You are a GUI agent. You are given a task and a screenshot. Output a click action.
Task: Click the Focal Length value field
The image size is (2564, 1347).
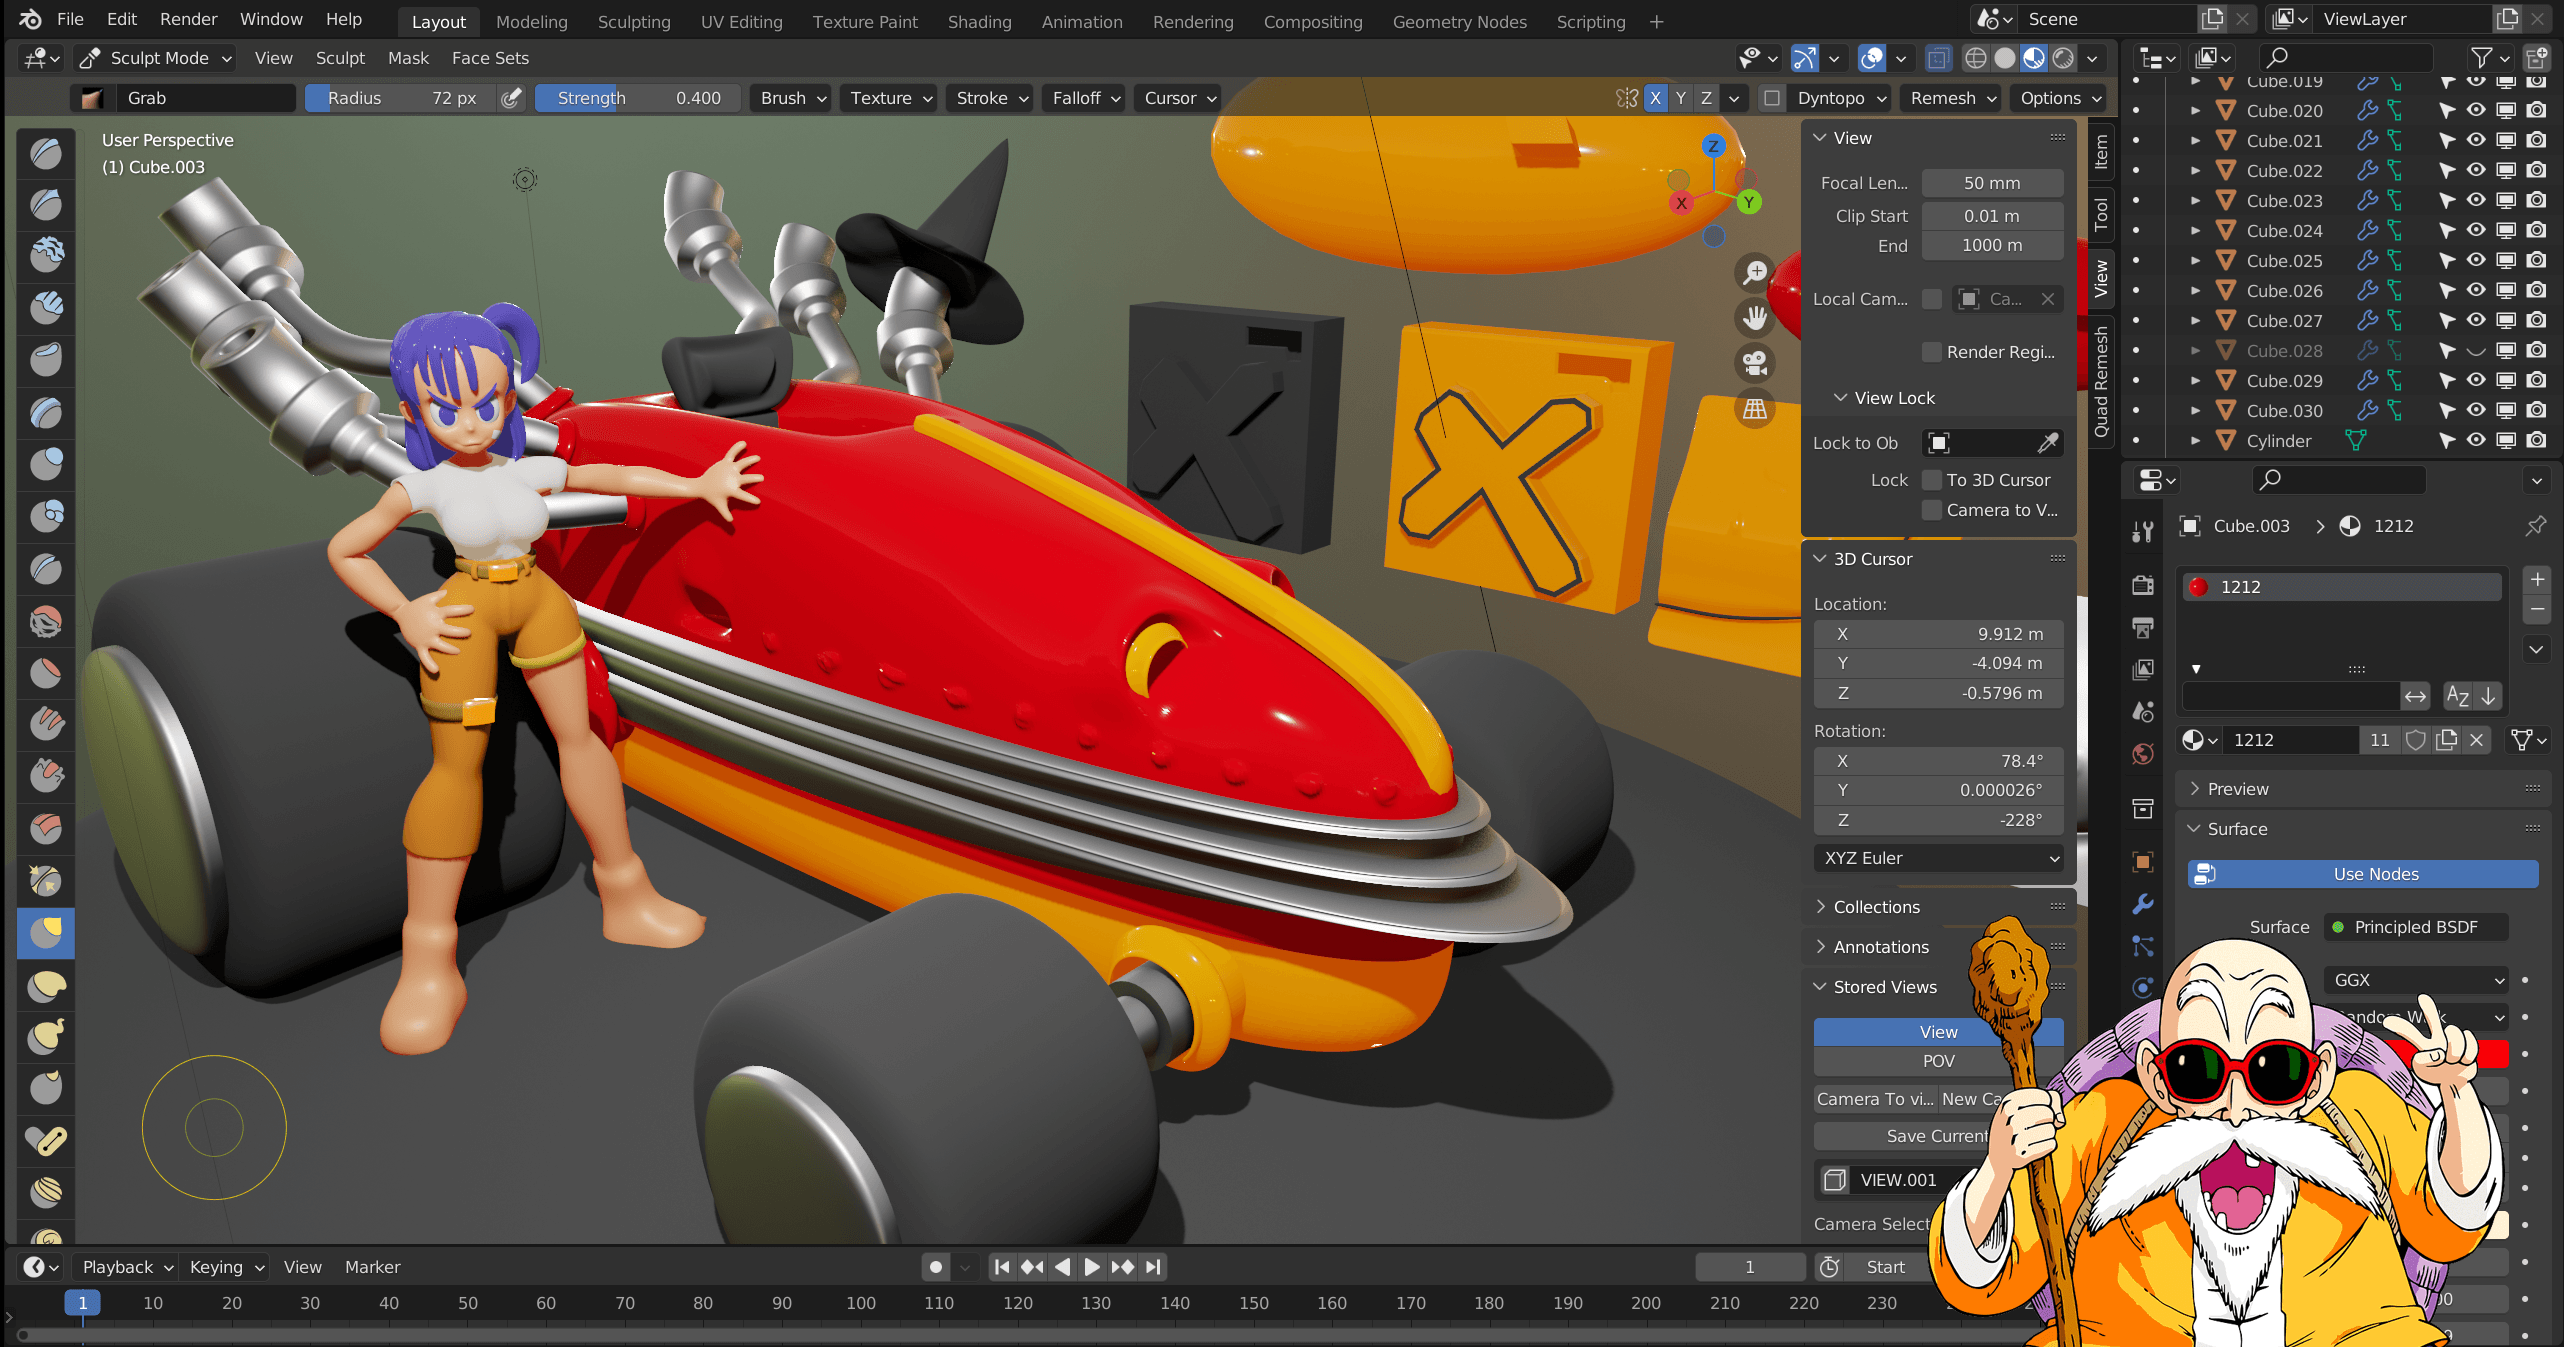1992,183
